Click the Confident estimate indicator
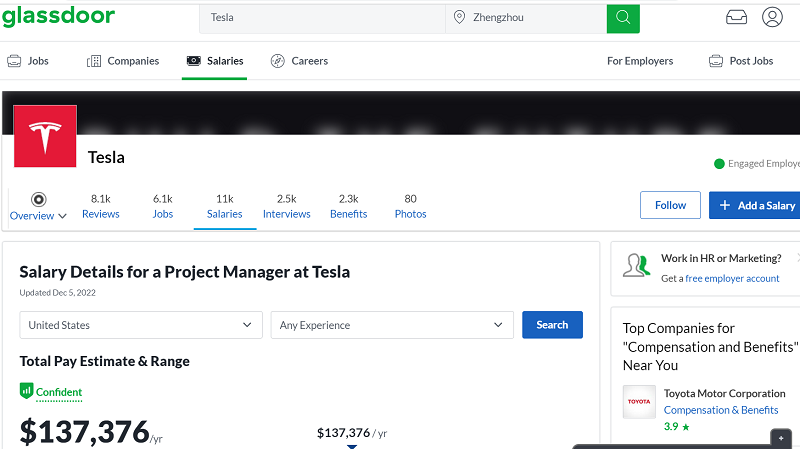Screen dimensions: 800x449 click(51, 392)
